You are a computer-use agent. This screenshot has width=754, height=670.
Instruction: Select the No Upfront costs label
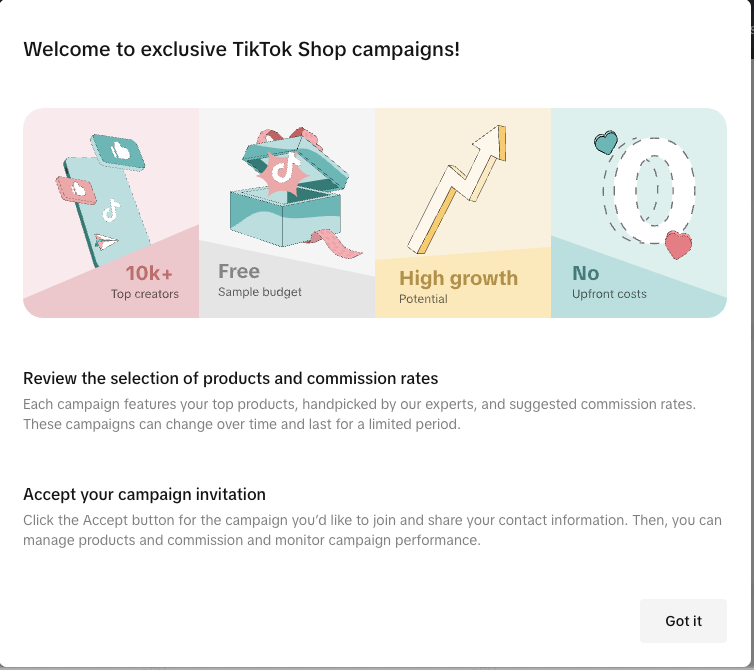coord(609,281)
